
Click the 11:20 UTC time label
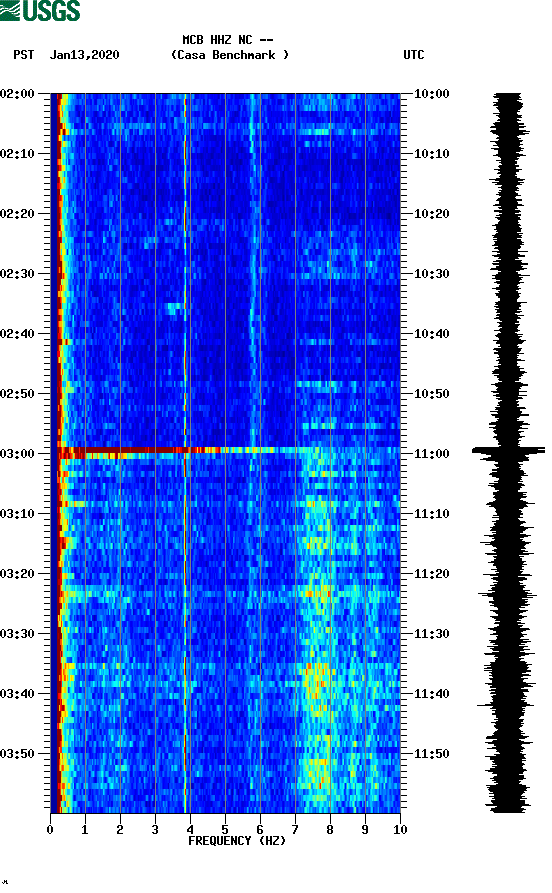click(432, 574)
